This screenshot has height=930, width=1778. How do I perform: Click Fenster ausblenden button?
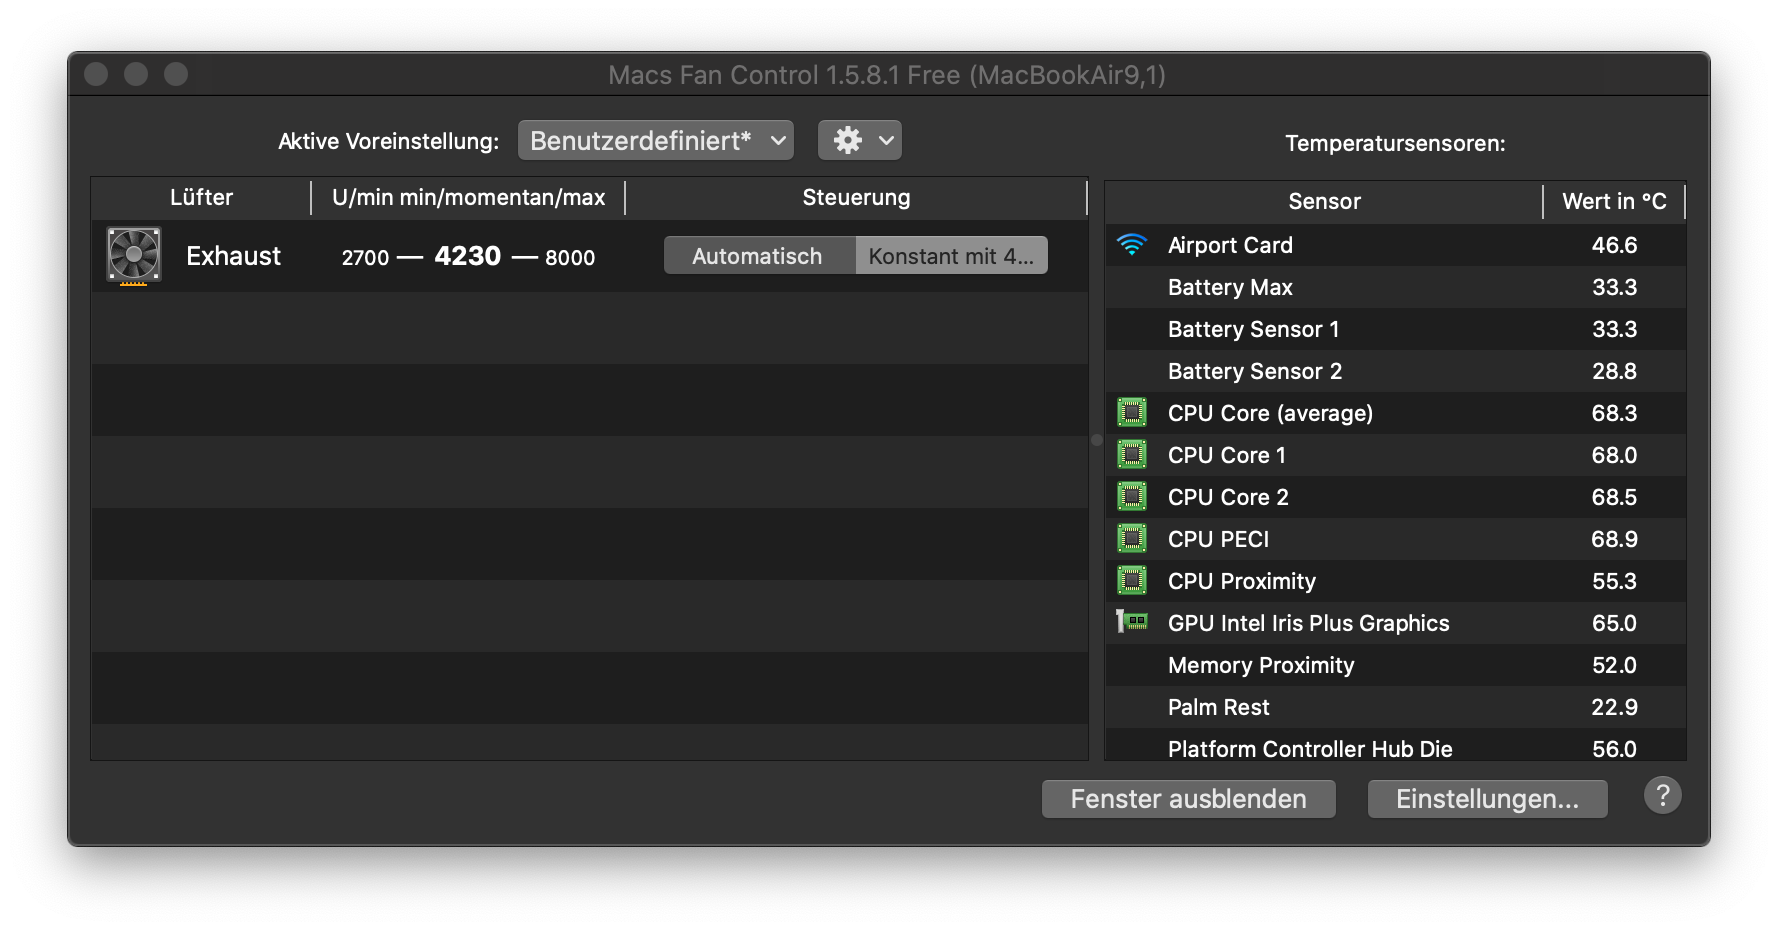[x=1188, y=799]
